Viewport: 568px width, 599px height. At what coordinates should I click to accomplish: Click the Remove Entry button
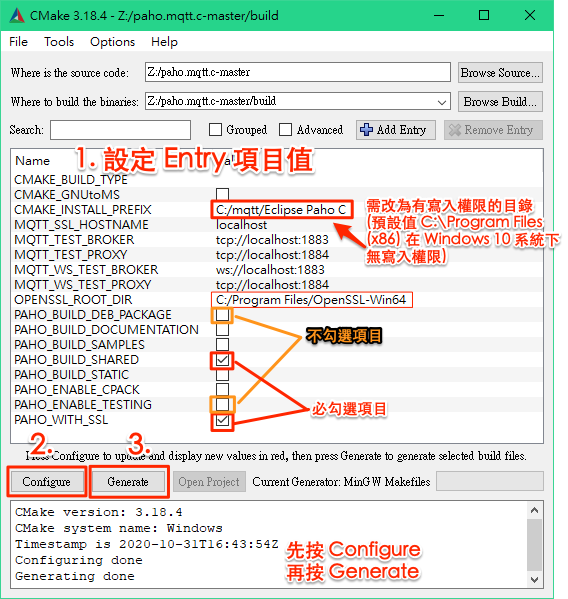tap(493, 130)
